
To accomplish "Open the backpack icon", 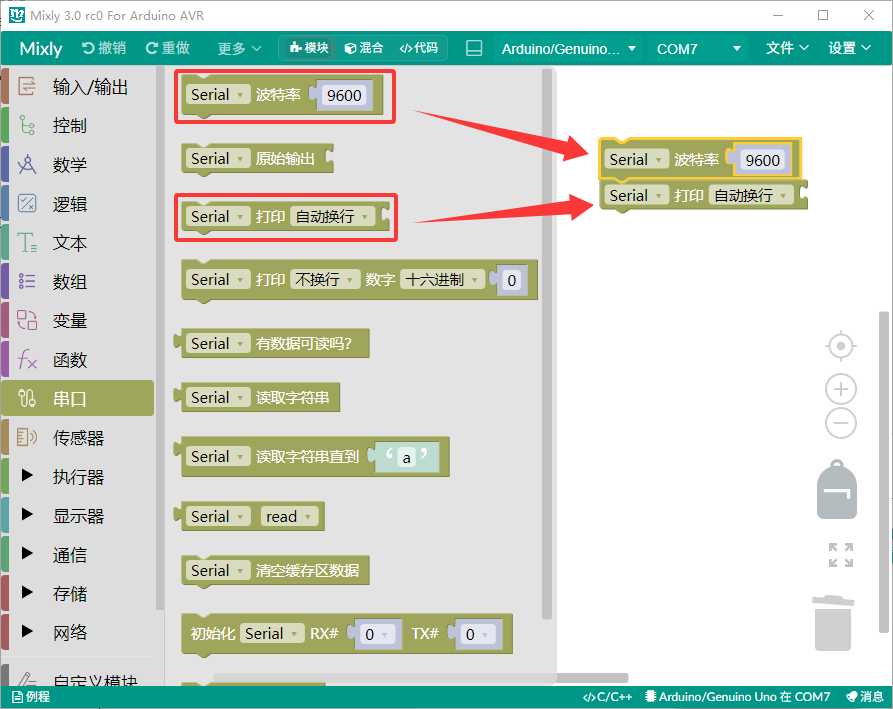I will [837, 489].
